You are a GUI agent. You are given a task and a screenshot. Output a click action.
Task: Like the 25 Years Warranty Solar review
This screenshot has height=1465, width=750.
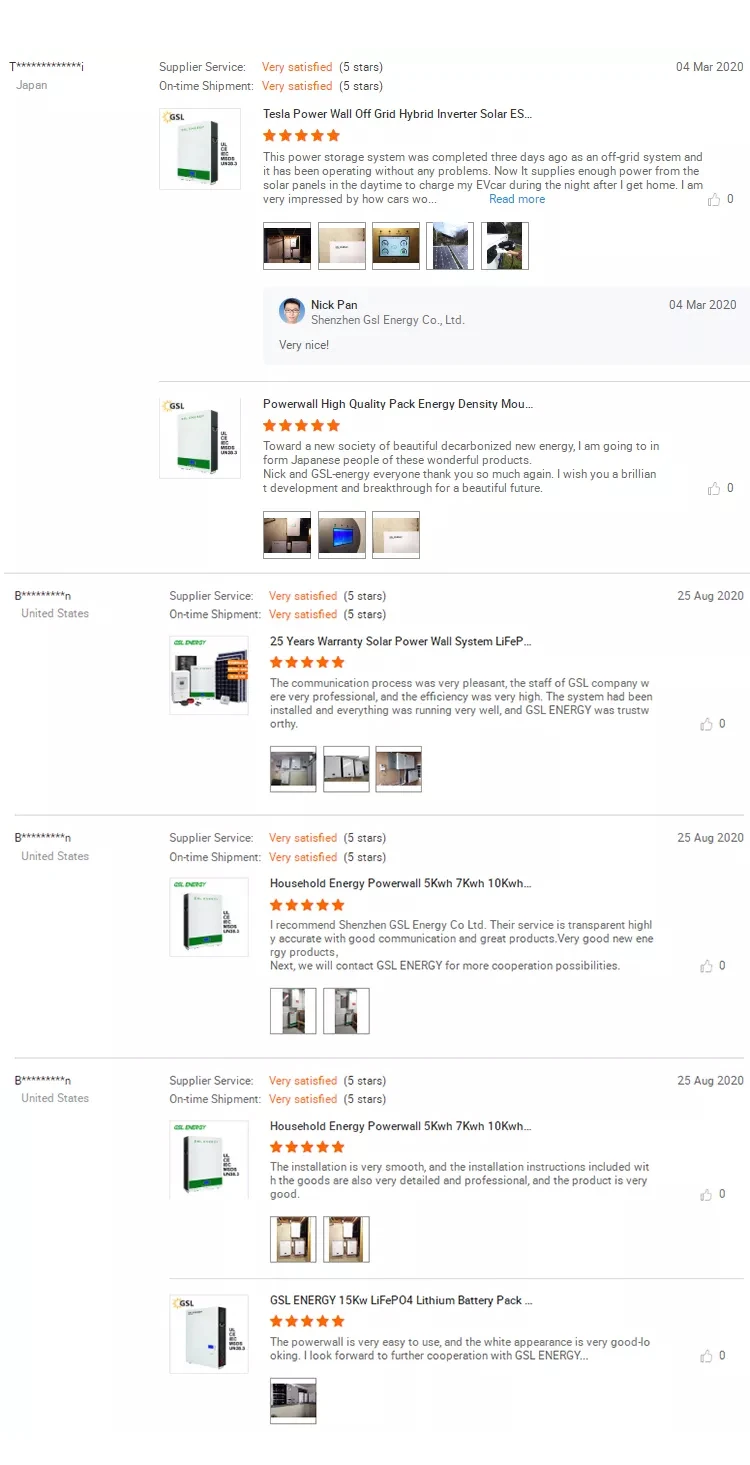coord(707,724)
